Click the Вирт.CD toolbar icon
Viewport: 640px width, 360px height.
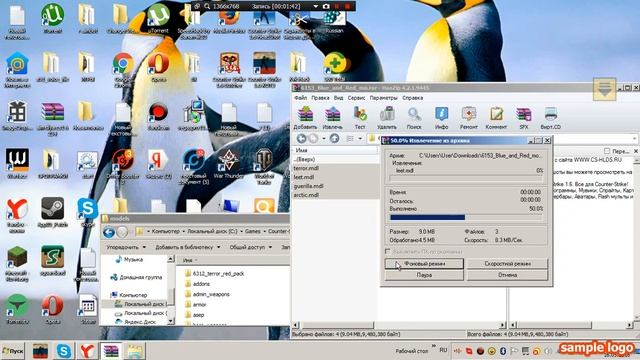click(551, 118)
